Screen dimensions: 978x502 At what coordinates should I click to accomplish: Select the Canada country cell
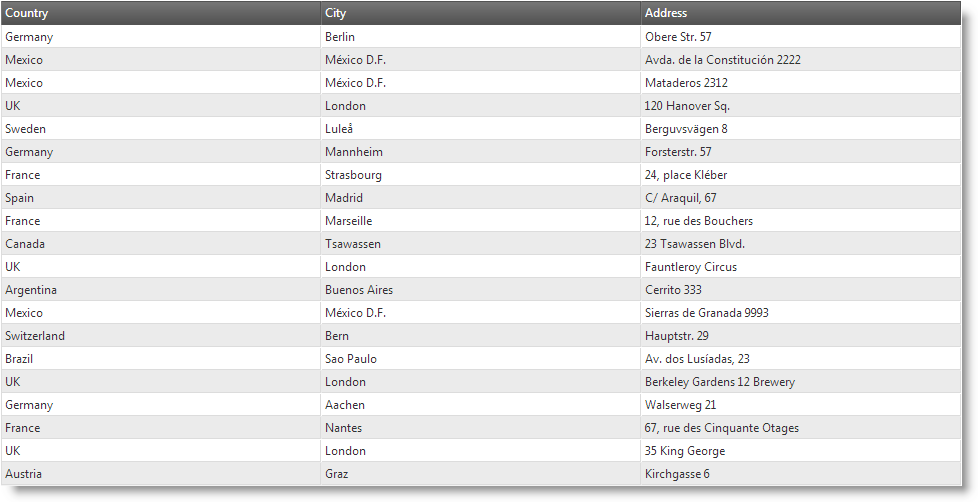(x=25, y=244)
